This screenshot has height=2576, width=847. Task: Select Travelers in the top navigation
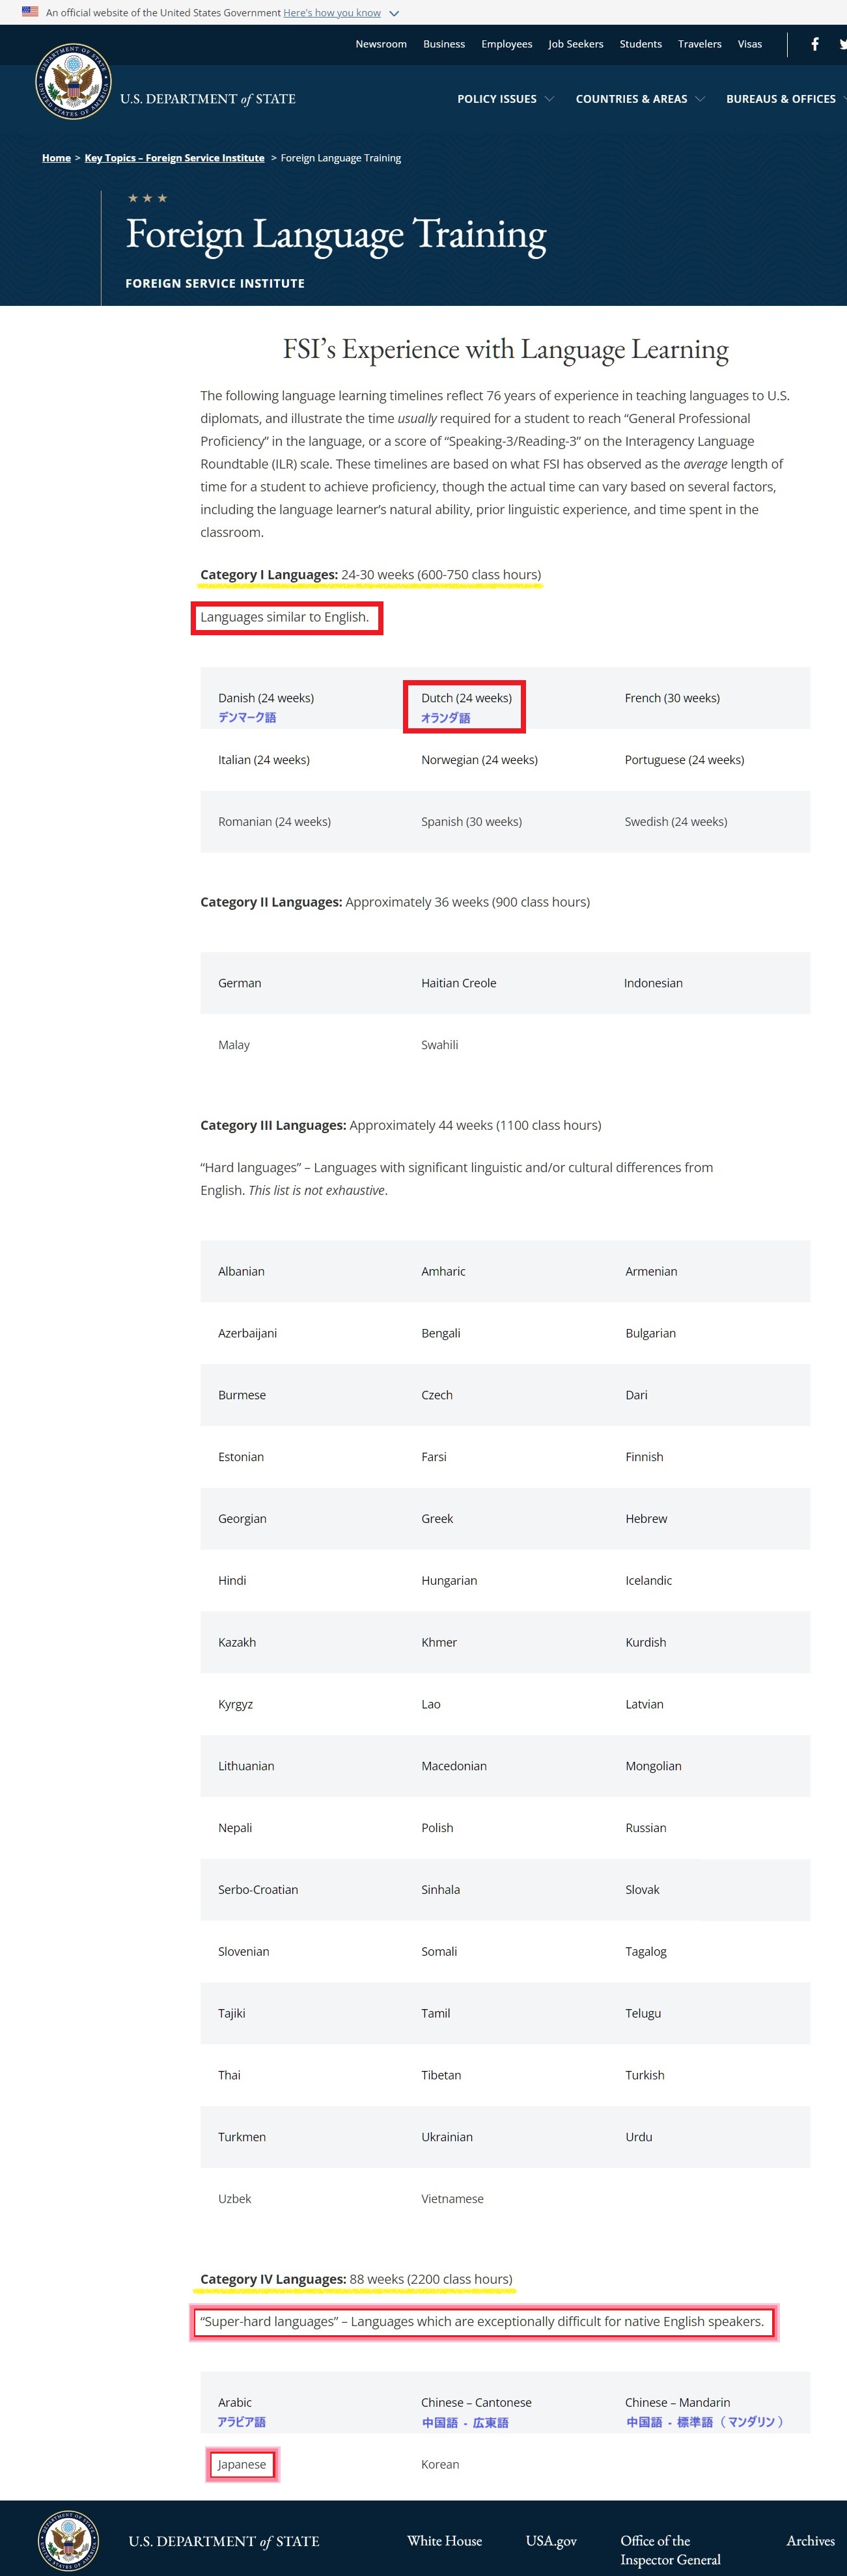pyautogui.click(x=700, y=44)
